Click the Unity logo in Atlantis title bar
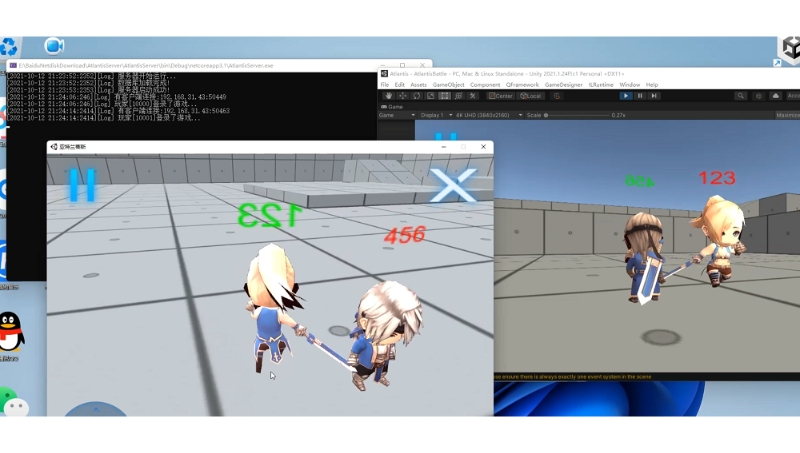Image resolution: width=800 pixels, height=453 pixels. click(384, 74)
